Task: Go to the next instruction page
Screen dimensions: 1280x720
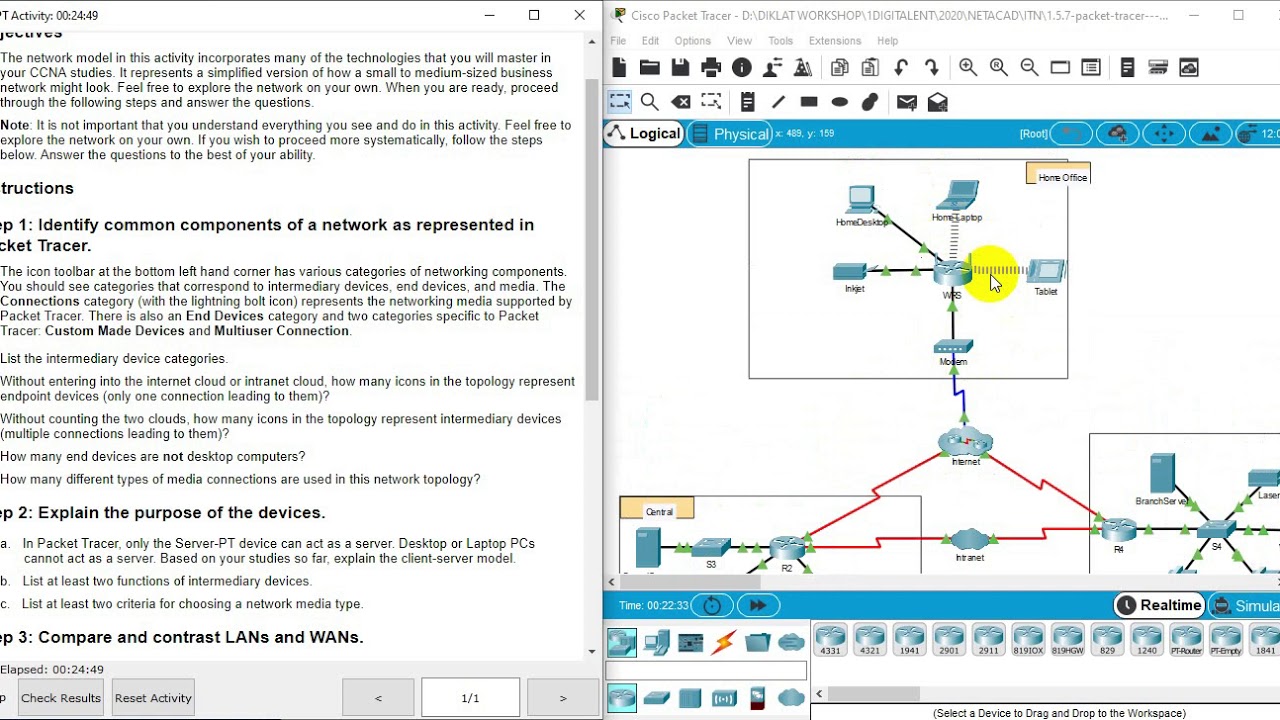Action: pos(562,698)
